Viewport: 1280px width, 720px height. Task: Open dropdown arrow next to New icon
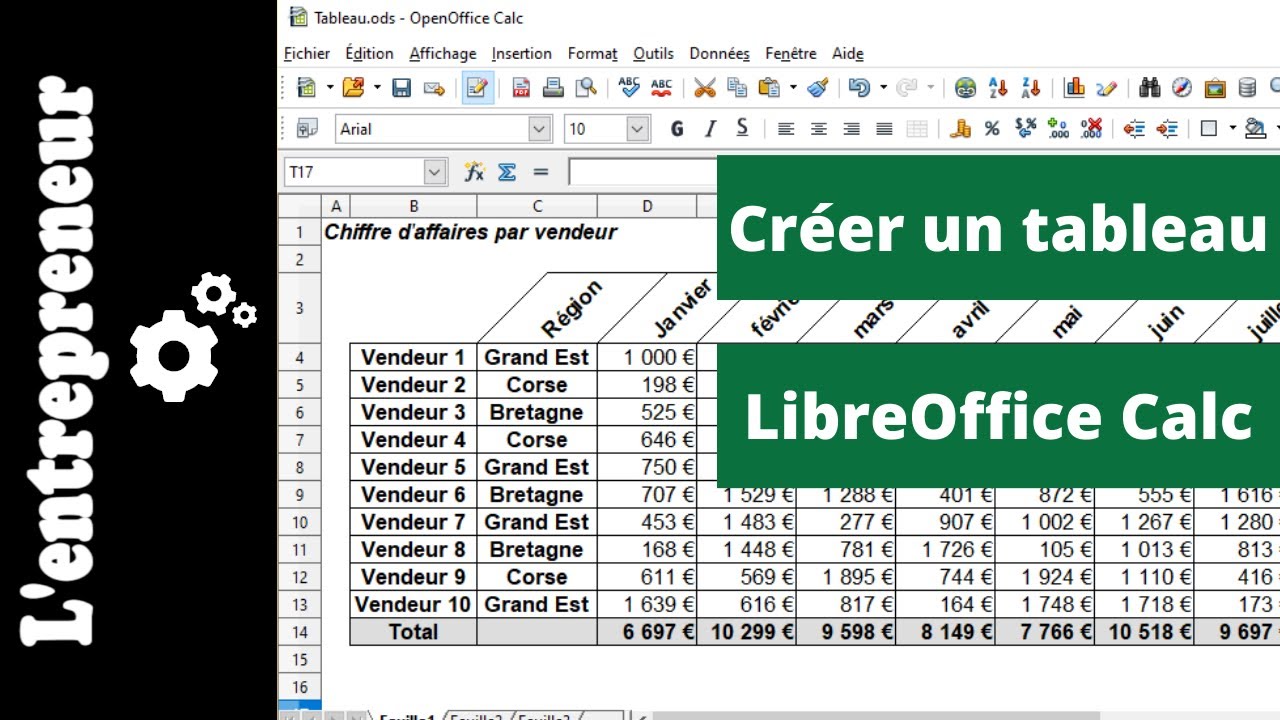click(x=330, y=88)
